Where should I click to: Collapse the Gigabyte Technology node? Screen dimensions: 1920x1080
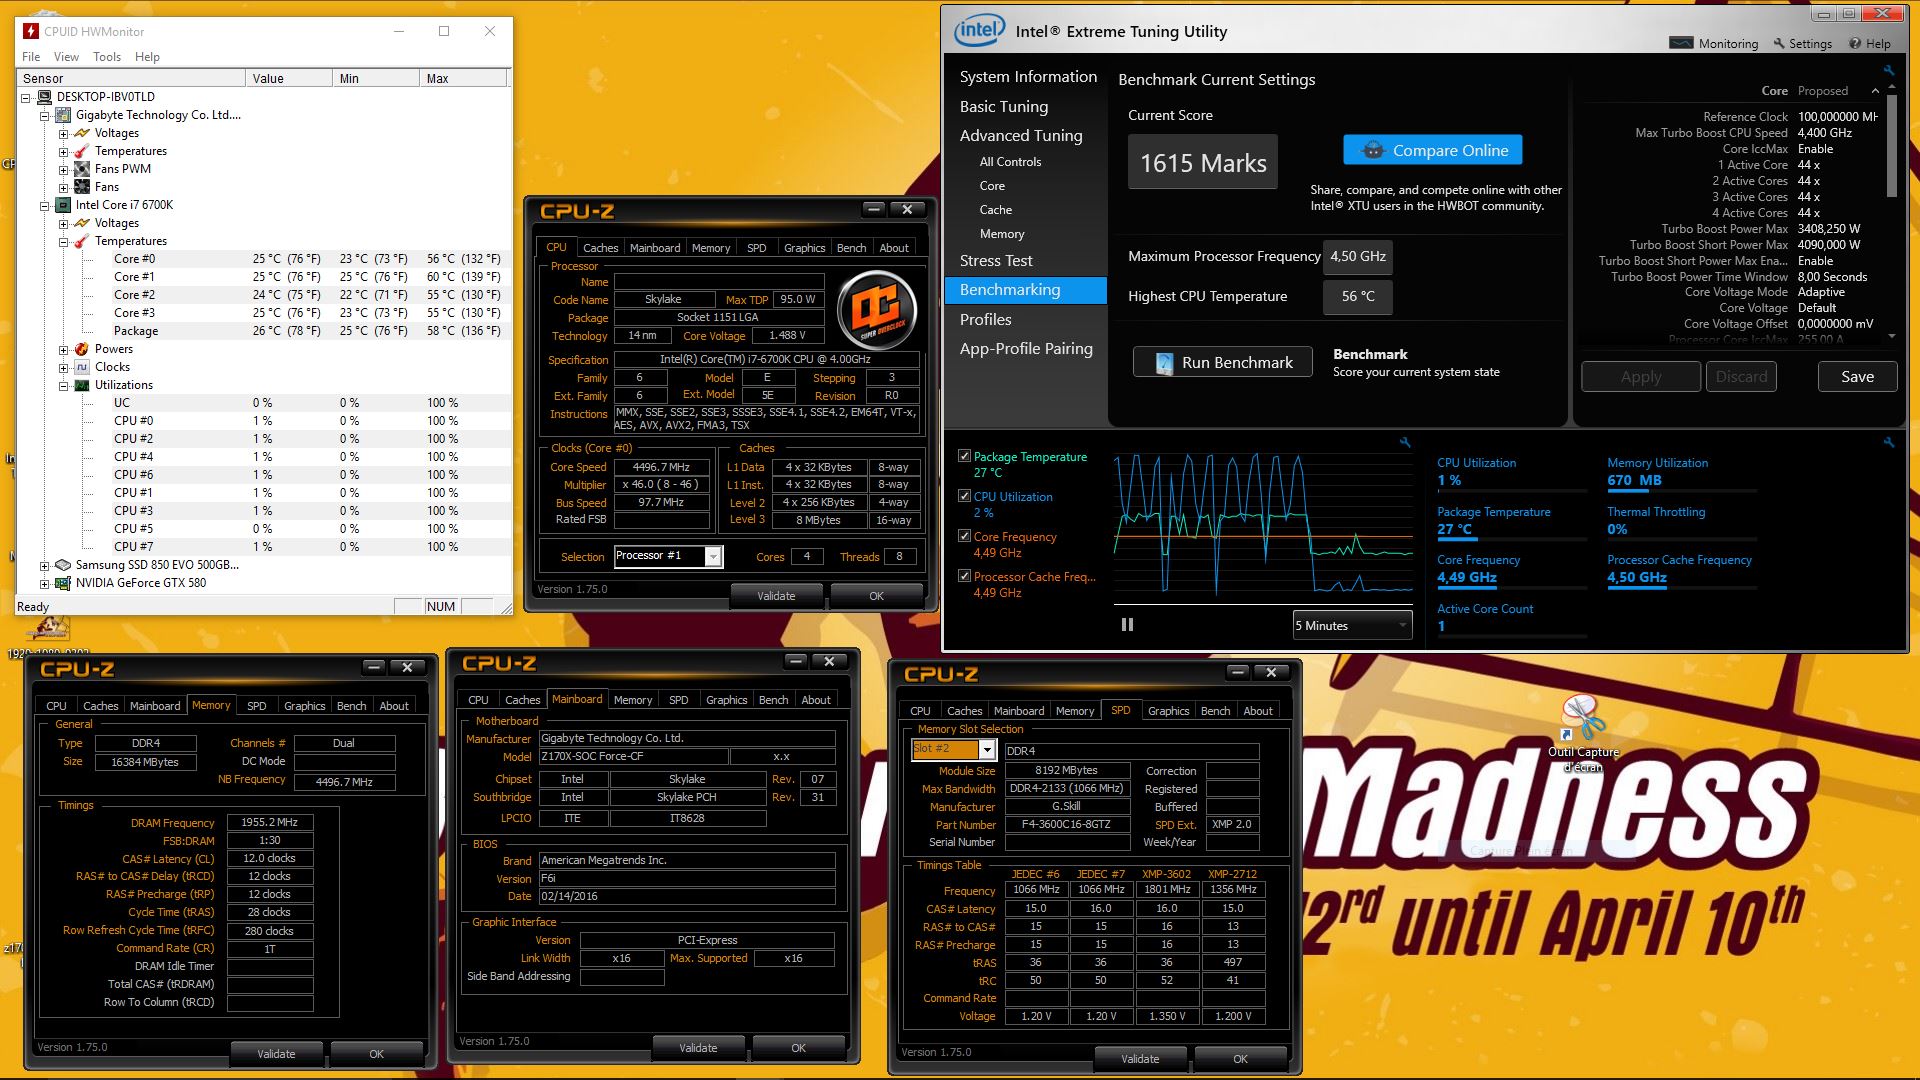click(x=44, y=116)
